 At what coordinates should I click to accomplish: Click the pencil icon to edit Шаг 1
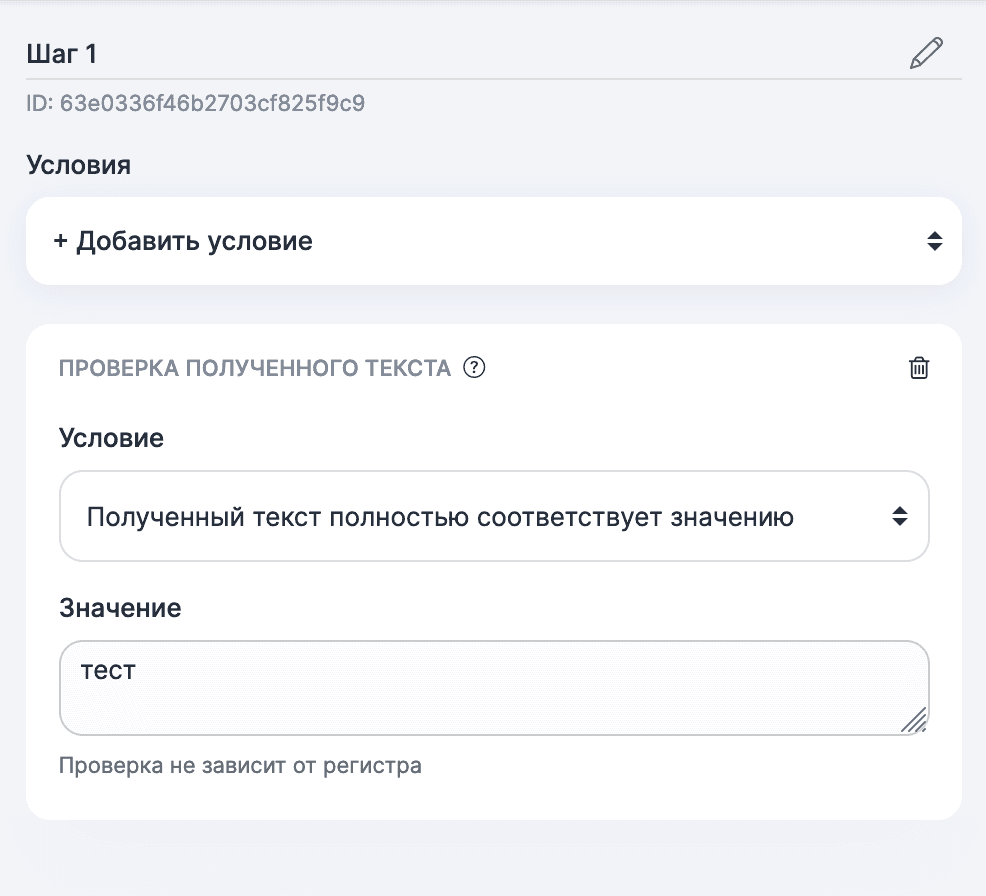(926, 53)
